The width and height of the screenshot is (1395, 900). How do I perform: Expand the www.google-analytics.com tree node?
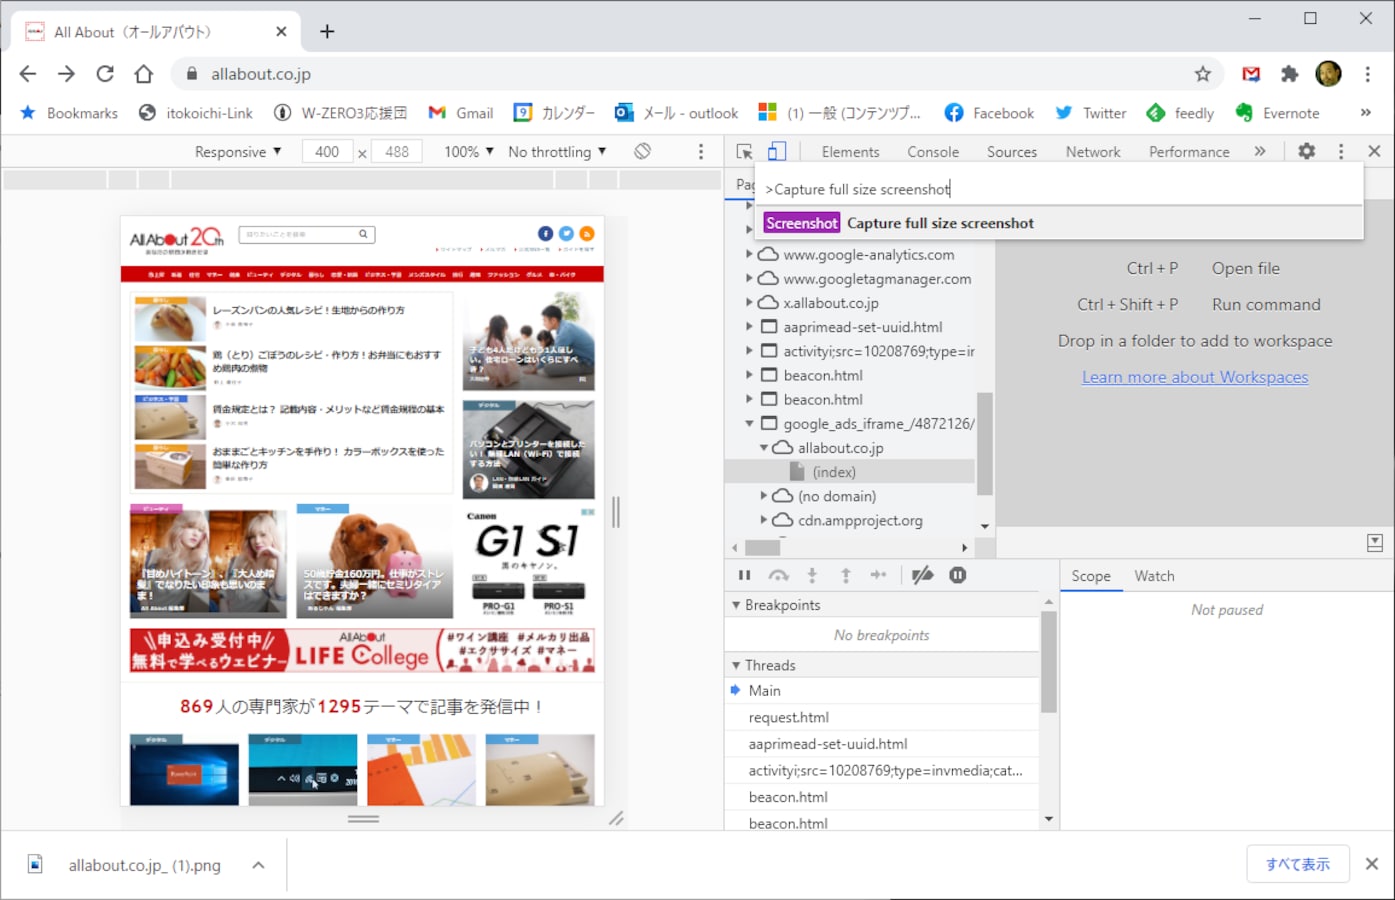[x=750, y=254]
